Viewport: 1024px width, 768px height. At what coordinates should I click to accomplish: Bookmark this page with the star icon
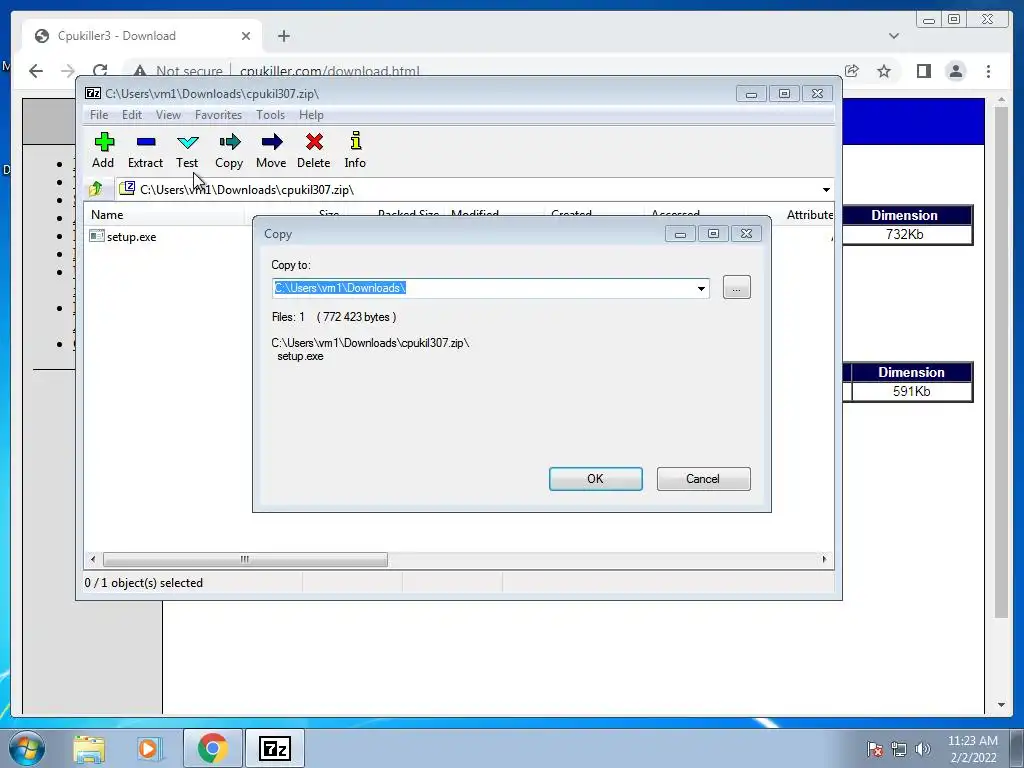tap(884, 71)
